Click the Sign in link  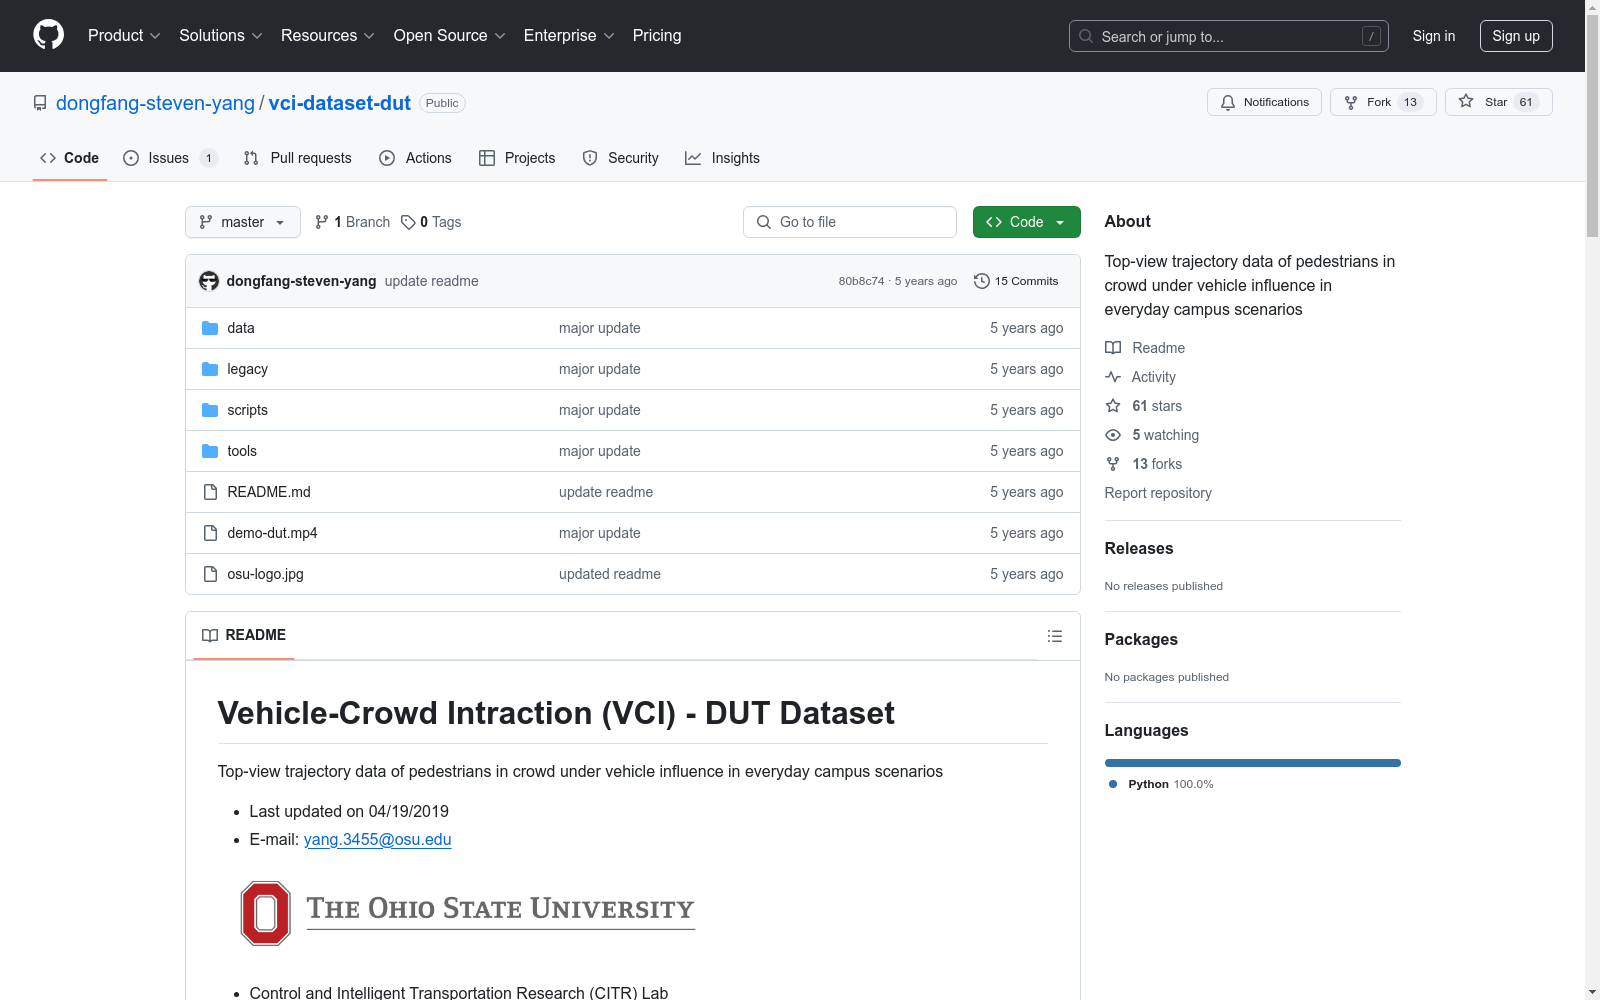pyautogui.click(x=1434, y=36)
